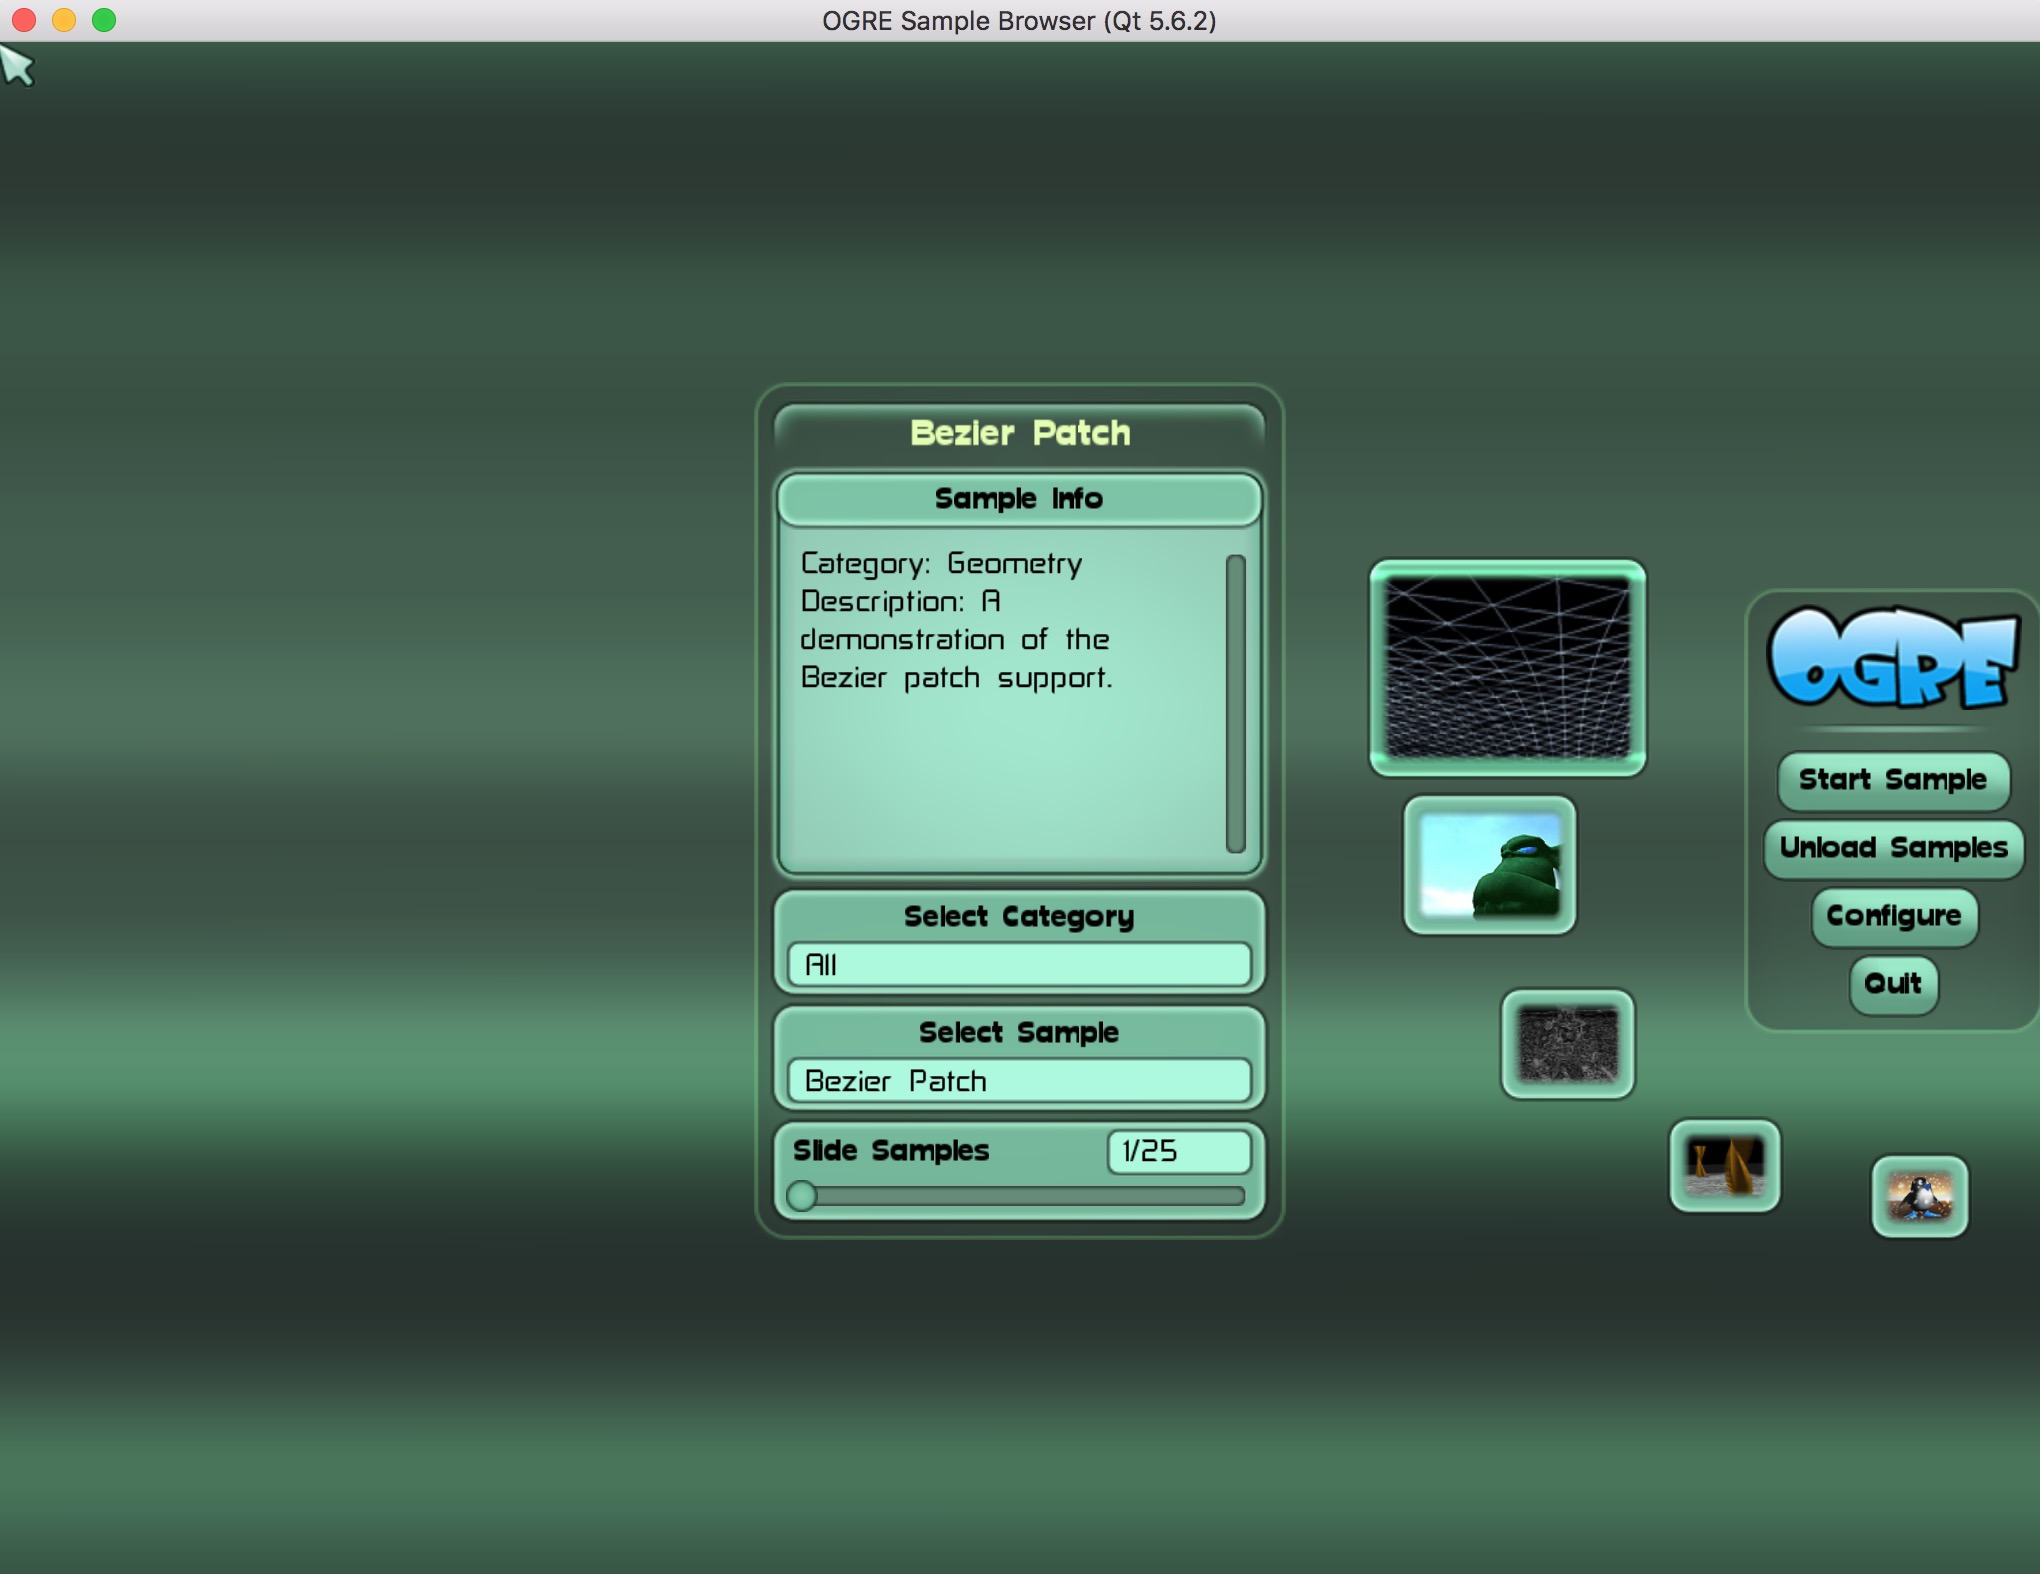The image size is (2040, 1574).
Task: Select the penguin sample thumbnail
Action: (x=1919, y=1196)
